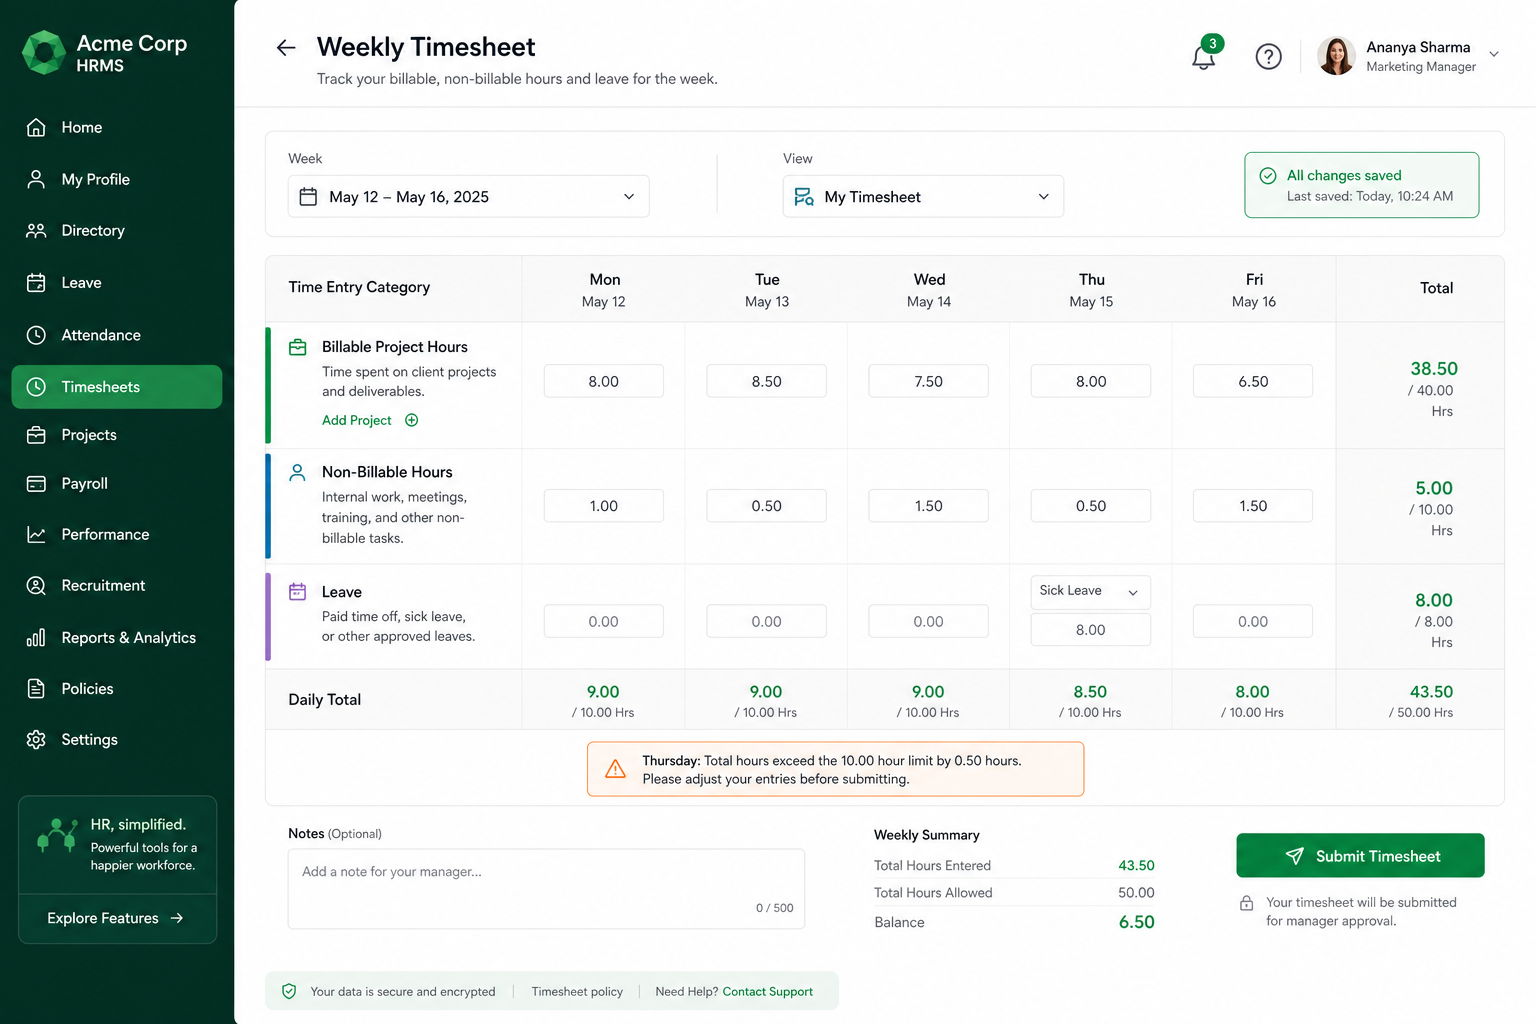Screen dimensions: 1536x1024
Task: Navigate to Reports & Analytics
Action: point(116,637)
